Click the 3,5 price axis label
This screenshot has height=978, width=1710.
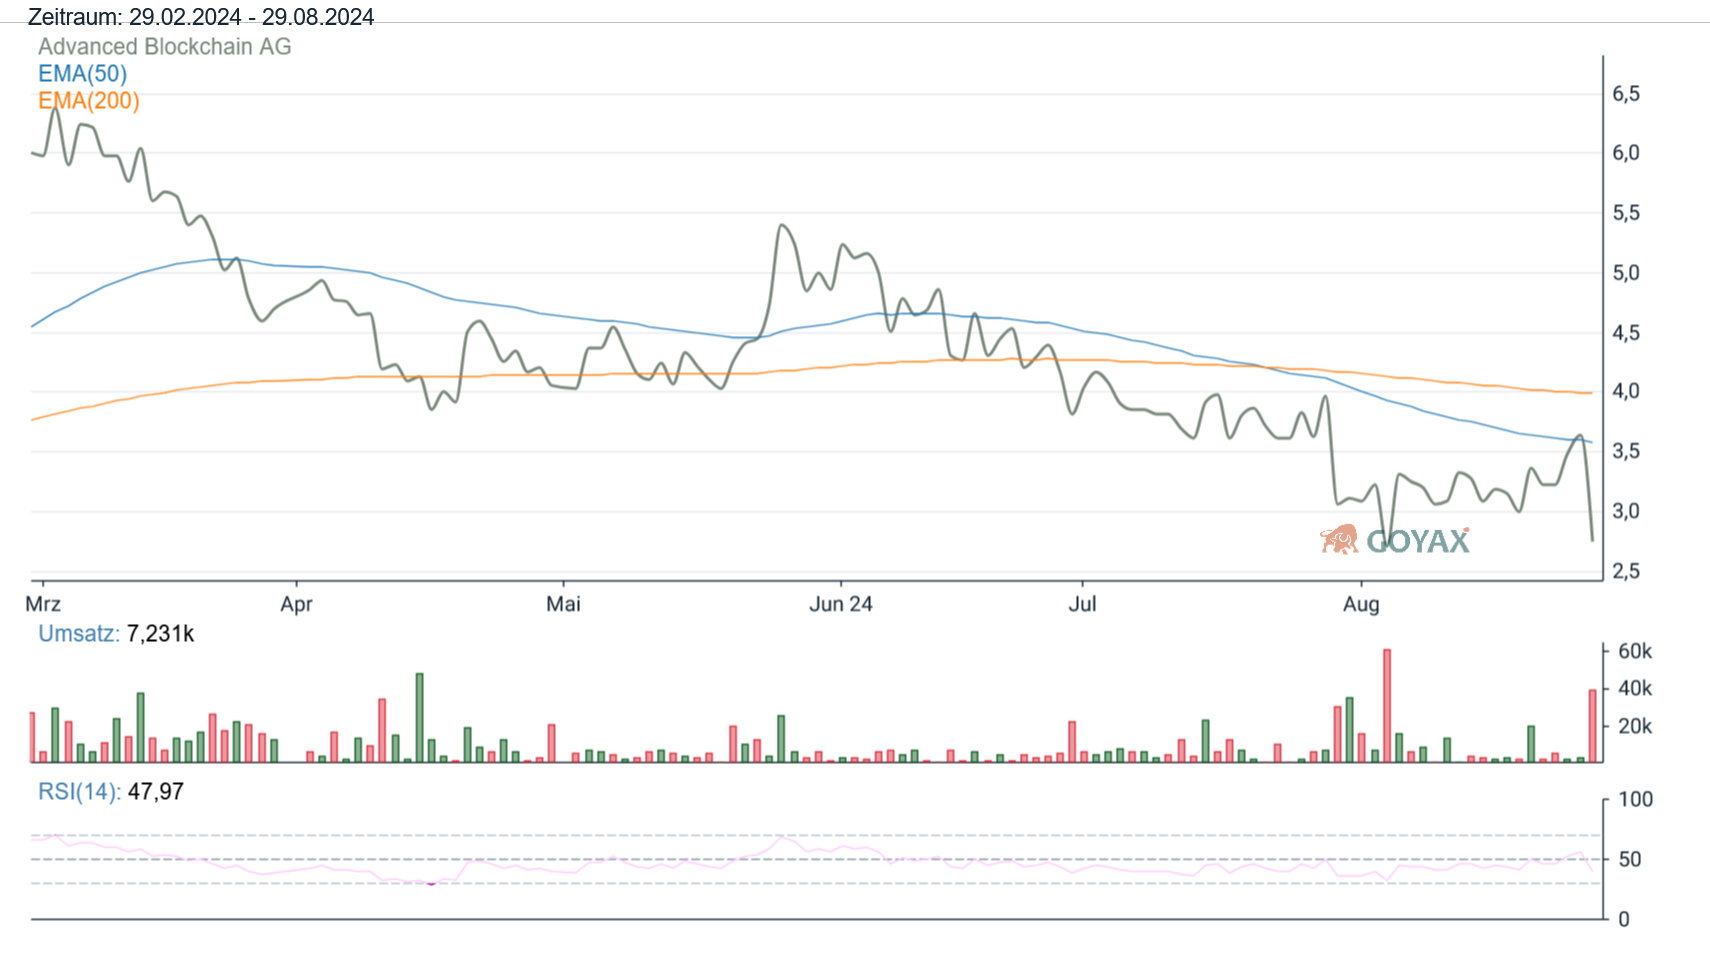click(x=1626, y=451)
